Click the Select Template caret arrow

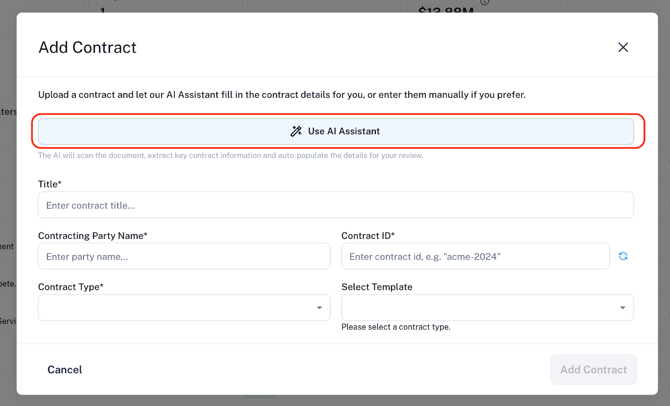(x=623, y=308)
